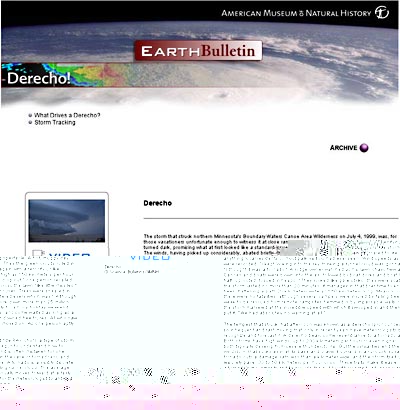400x410 pixels.
Task: Click the 'Derecho' article heading
Action: [x=158, y=203]
